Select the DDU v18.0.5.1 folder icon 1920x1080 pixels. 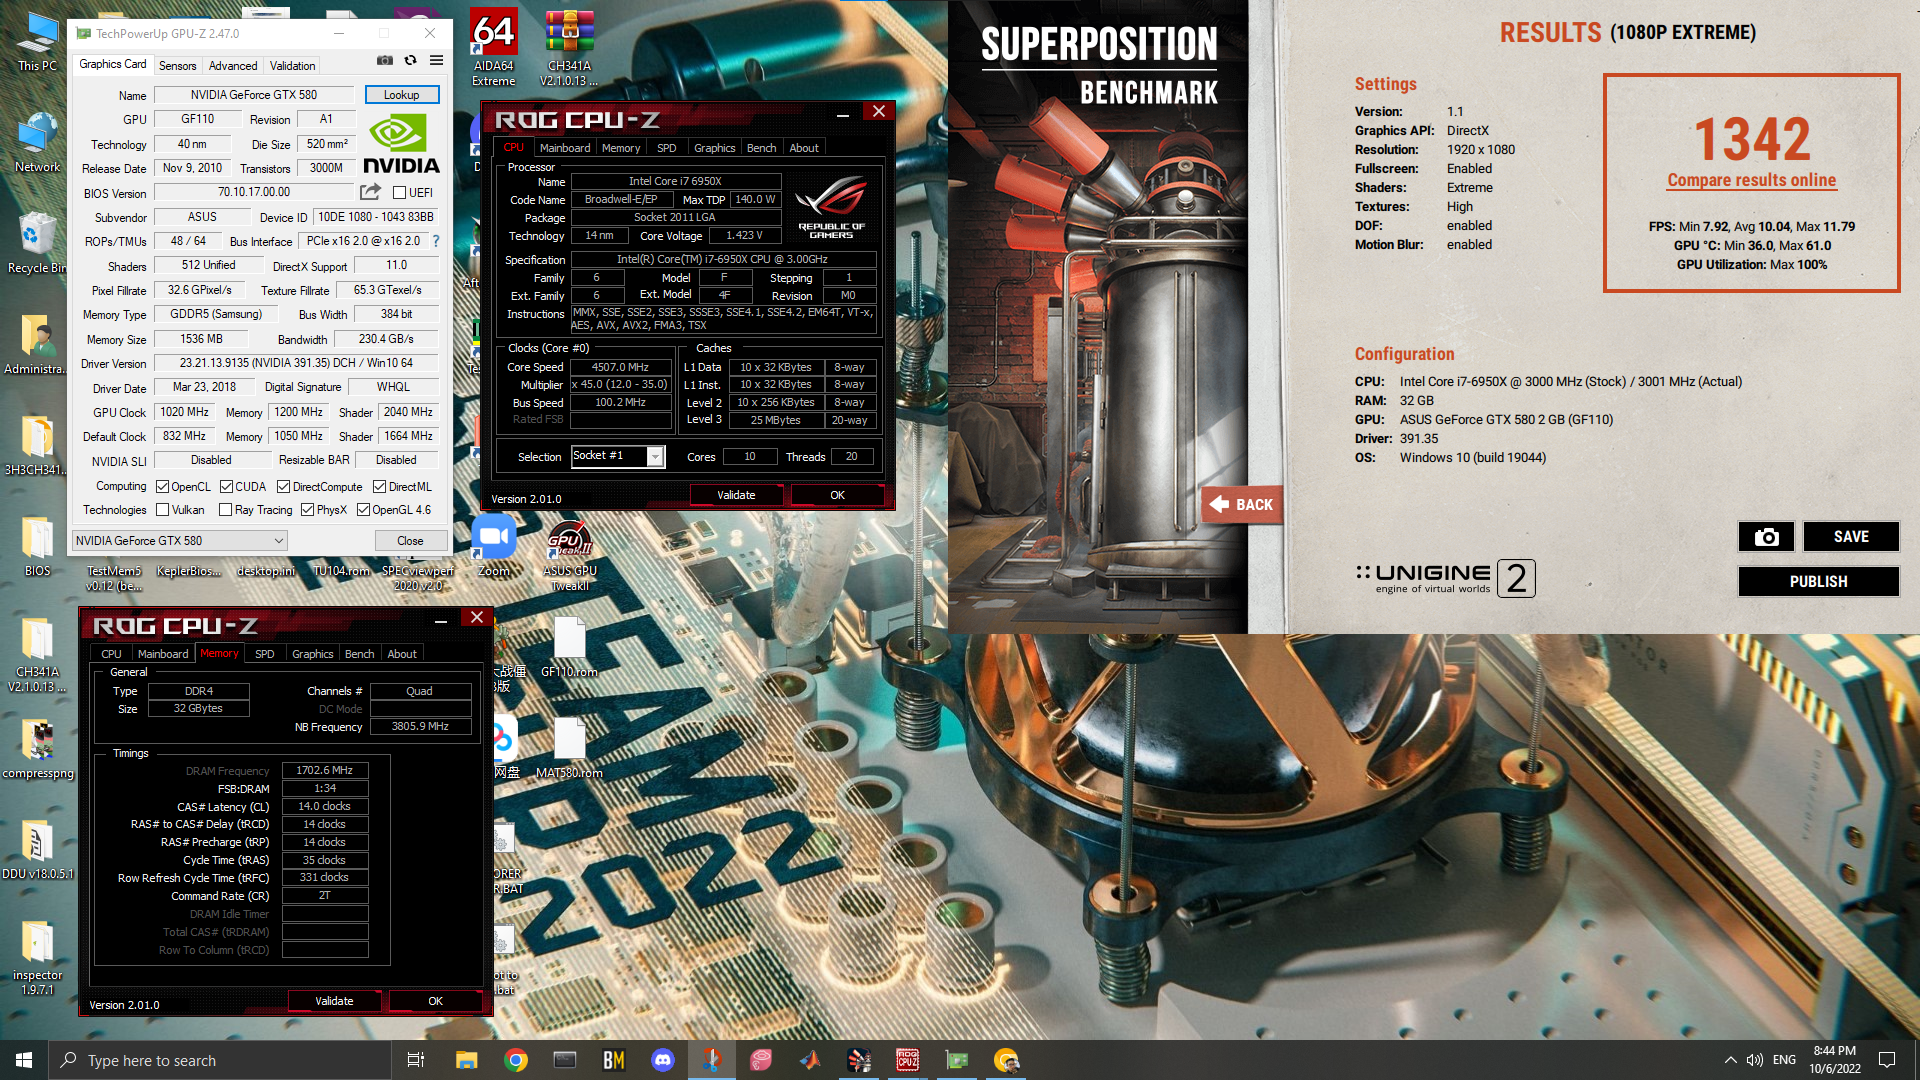(x=37, y=850)
